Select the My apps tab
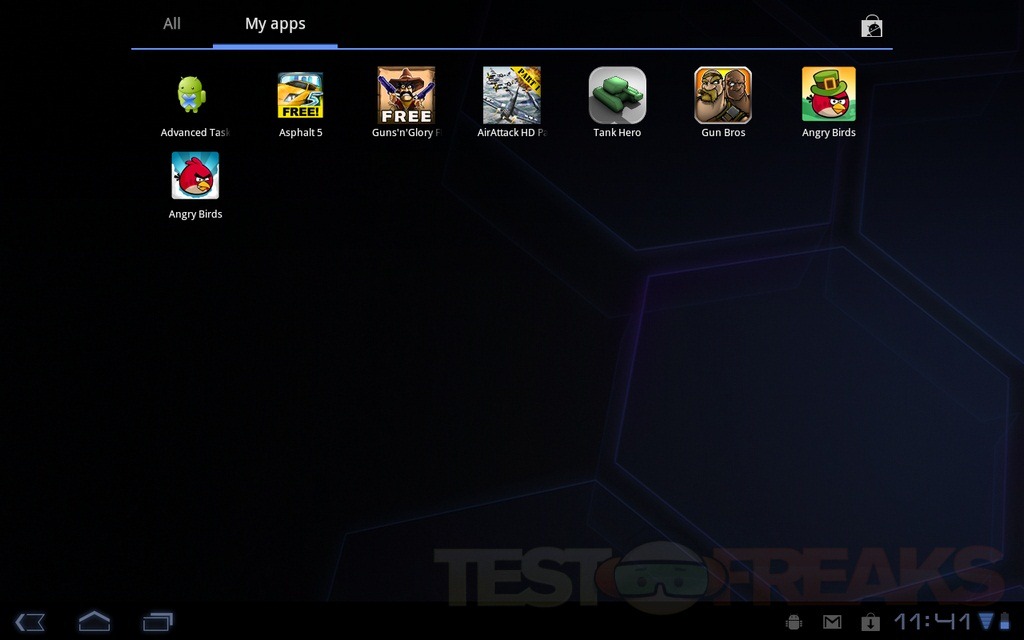 (x=275, y=24)
